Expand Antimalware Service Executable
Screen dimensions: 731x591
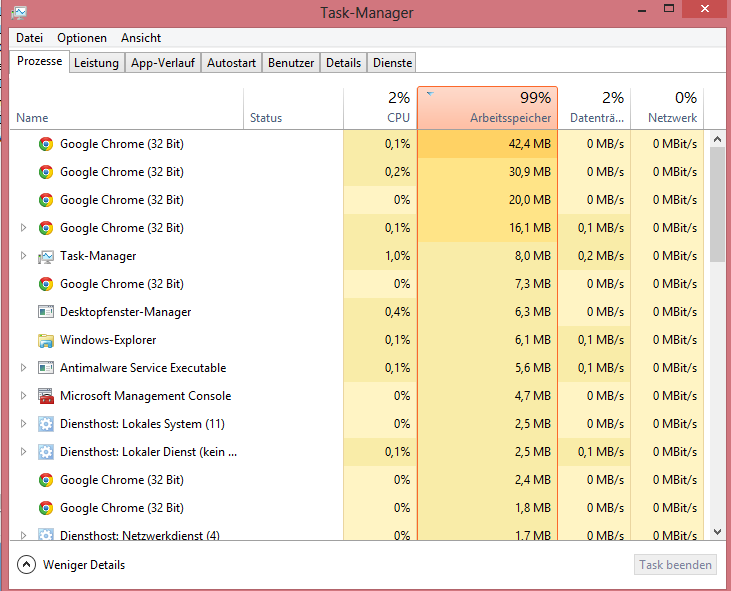pyautogui.click(x=23, y=368)
